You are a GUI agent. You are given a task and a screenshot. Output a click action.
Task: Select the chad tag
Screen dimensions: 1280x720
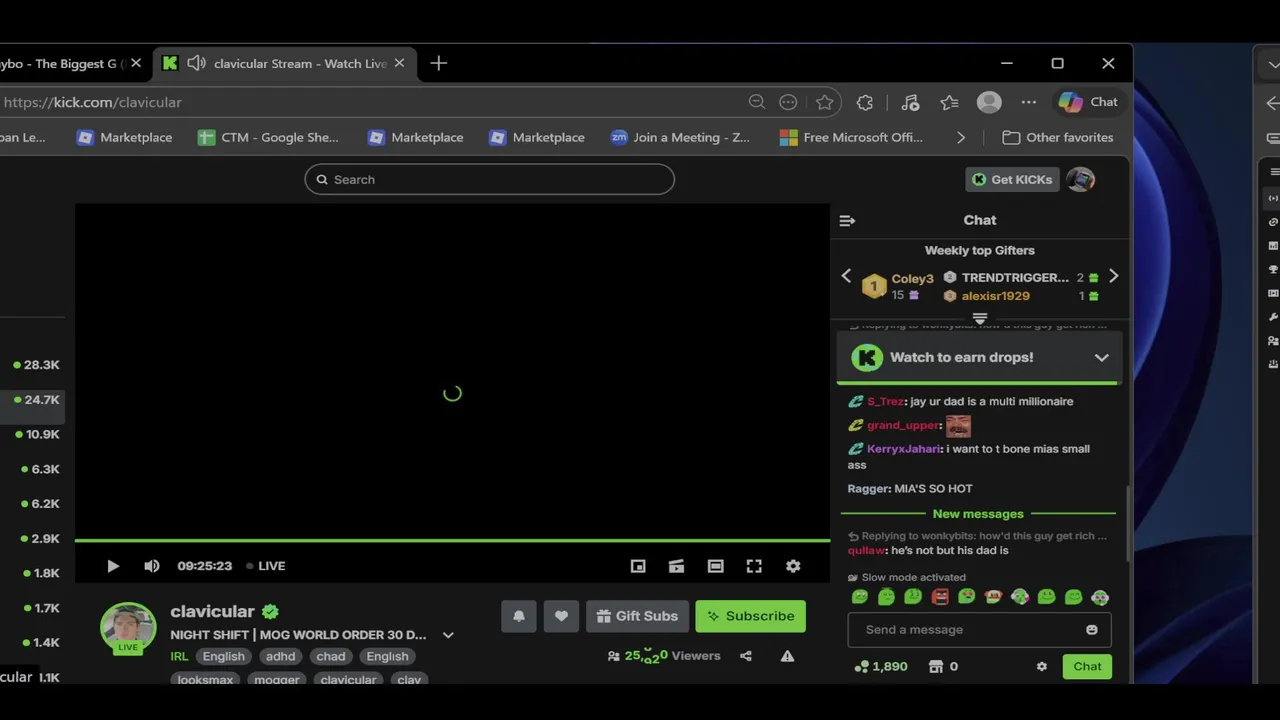tap(331, 656)
